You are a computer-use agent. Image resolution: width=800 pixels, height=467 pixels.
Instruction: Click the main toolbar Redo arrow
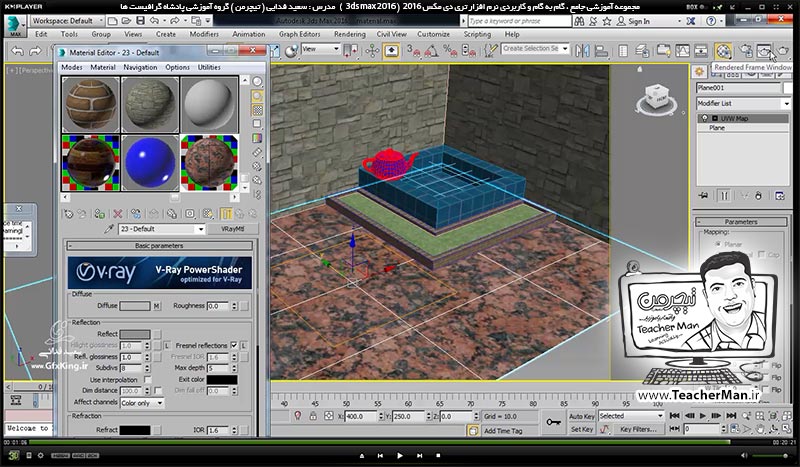[x=35, y=51]
